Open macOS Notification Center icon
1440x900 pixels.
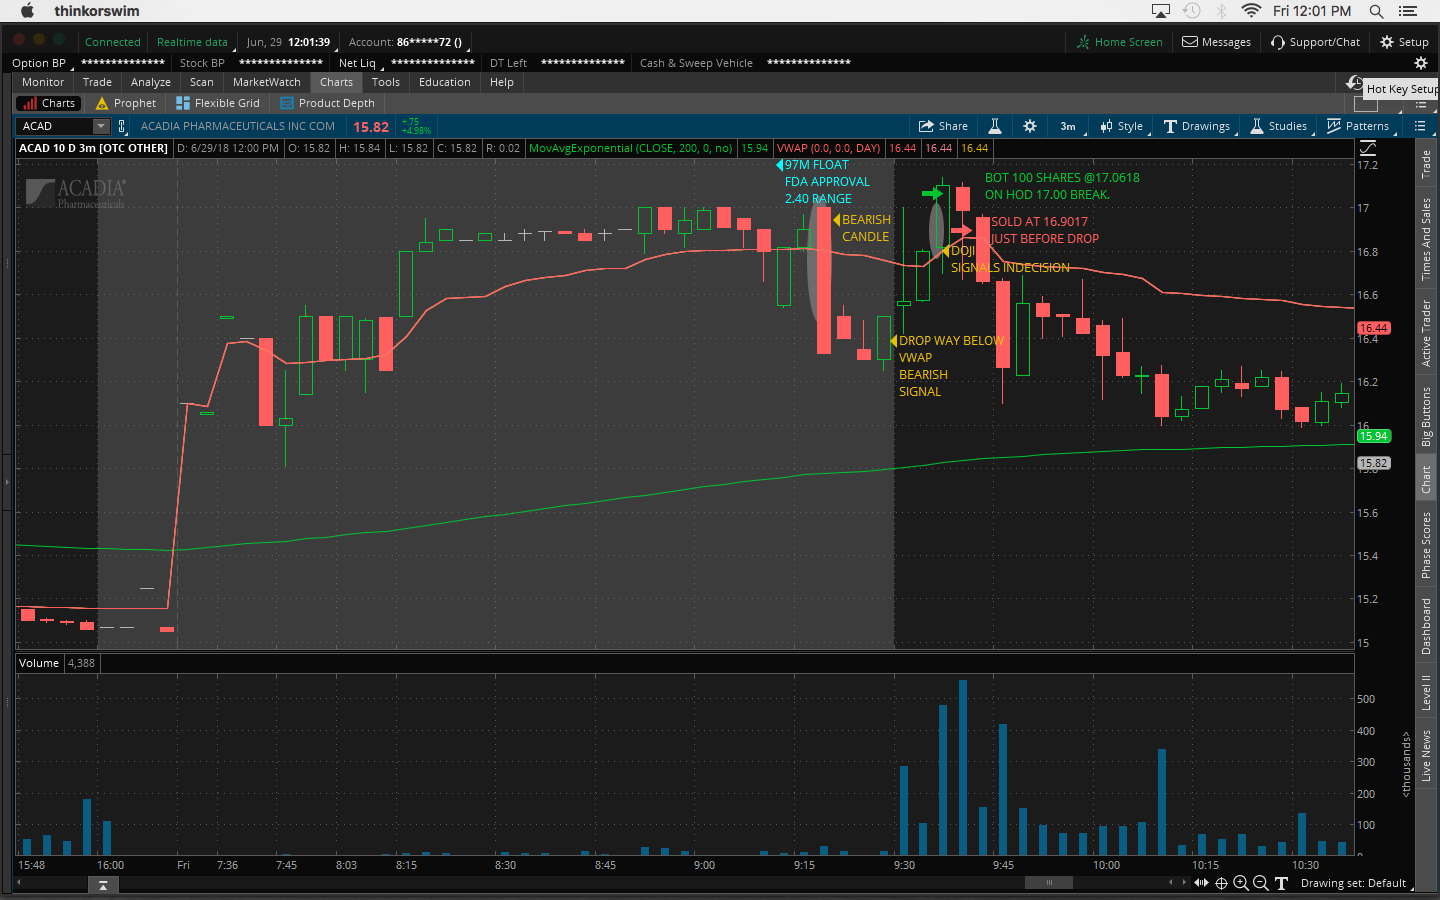pos(1408,11)
